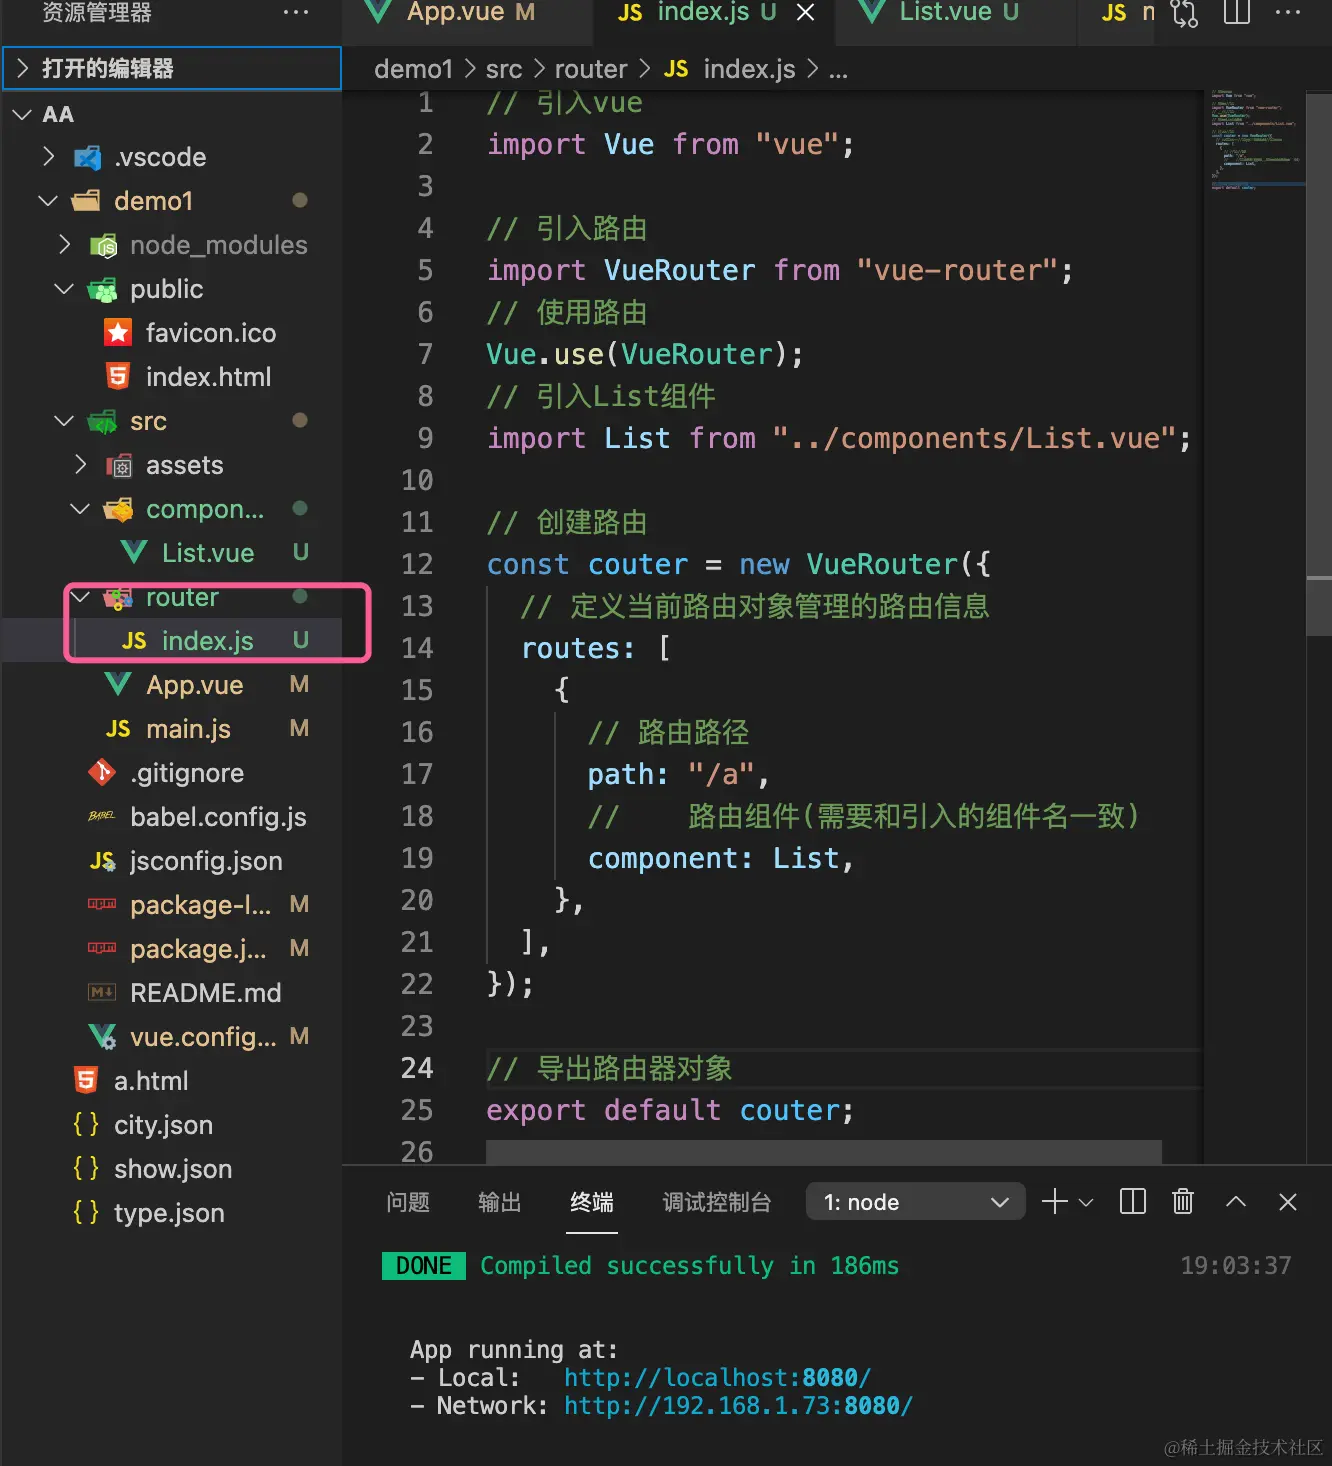
Task: Expand the 打开的编辑器 section
Action: point(172,68)
